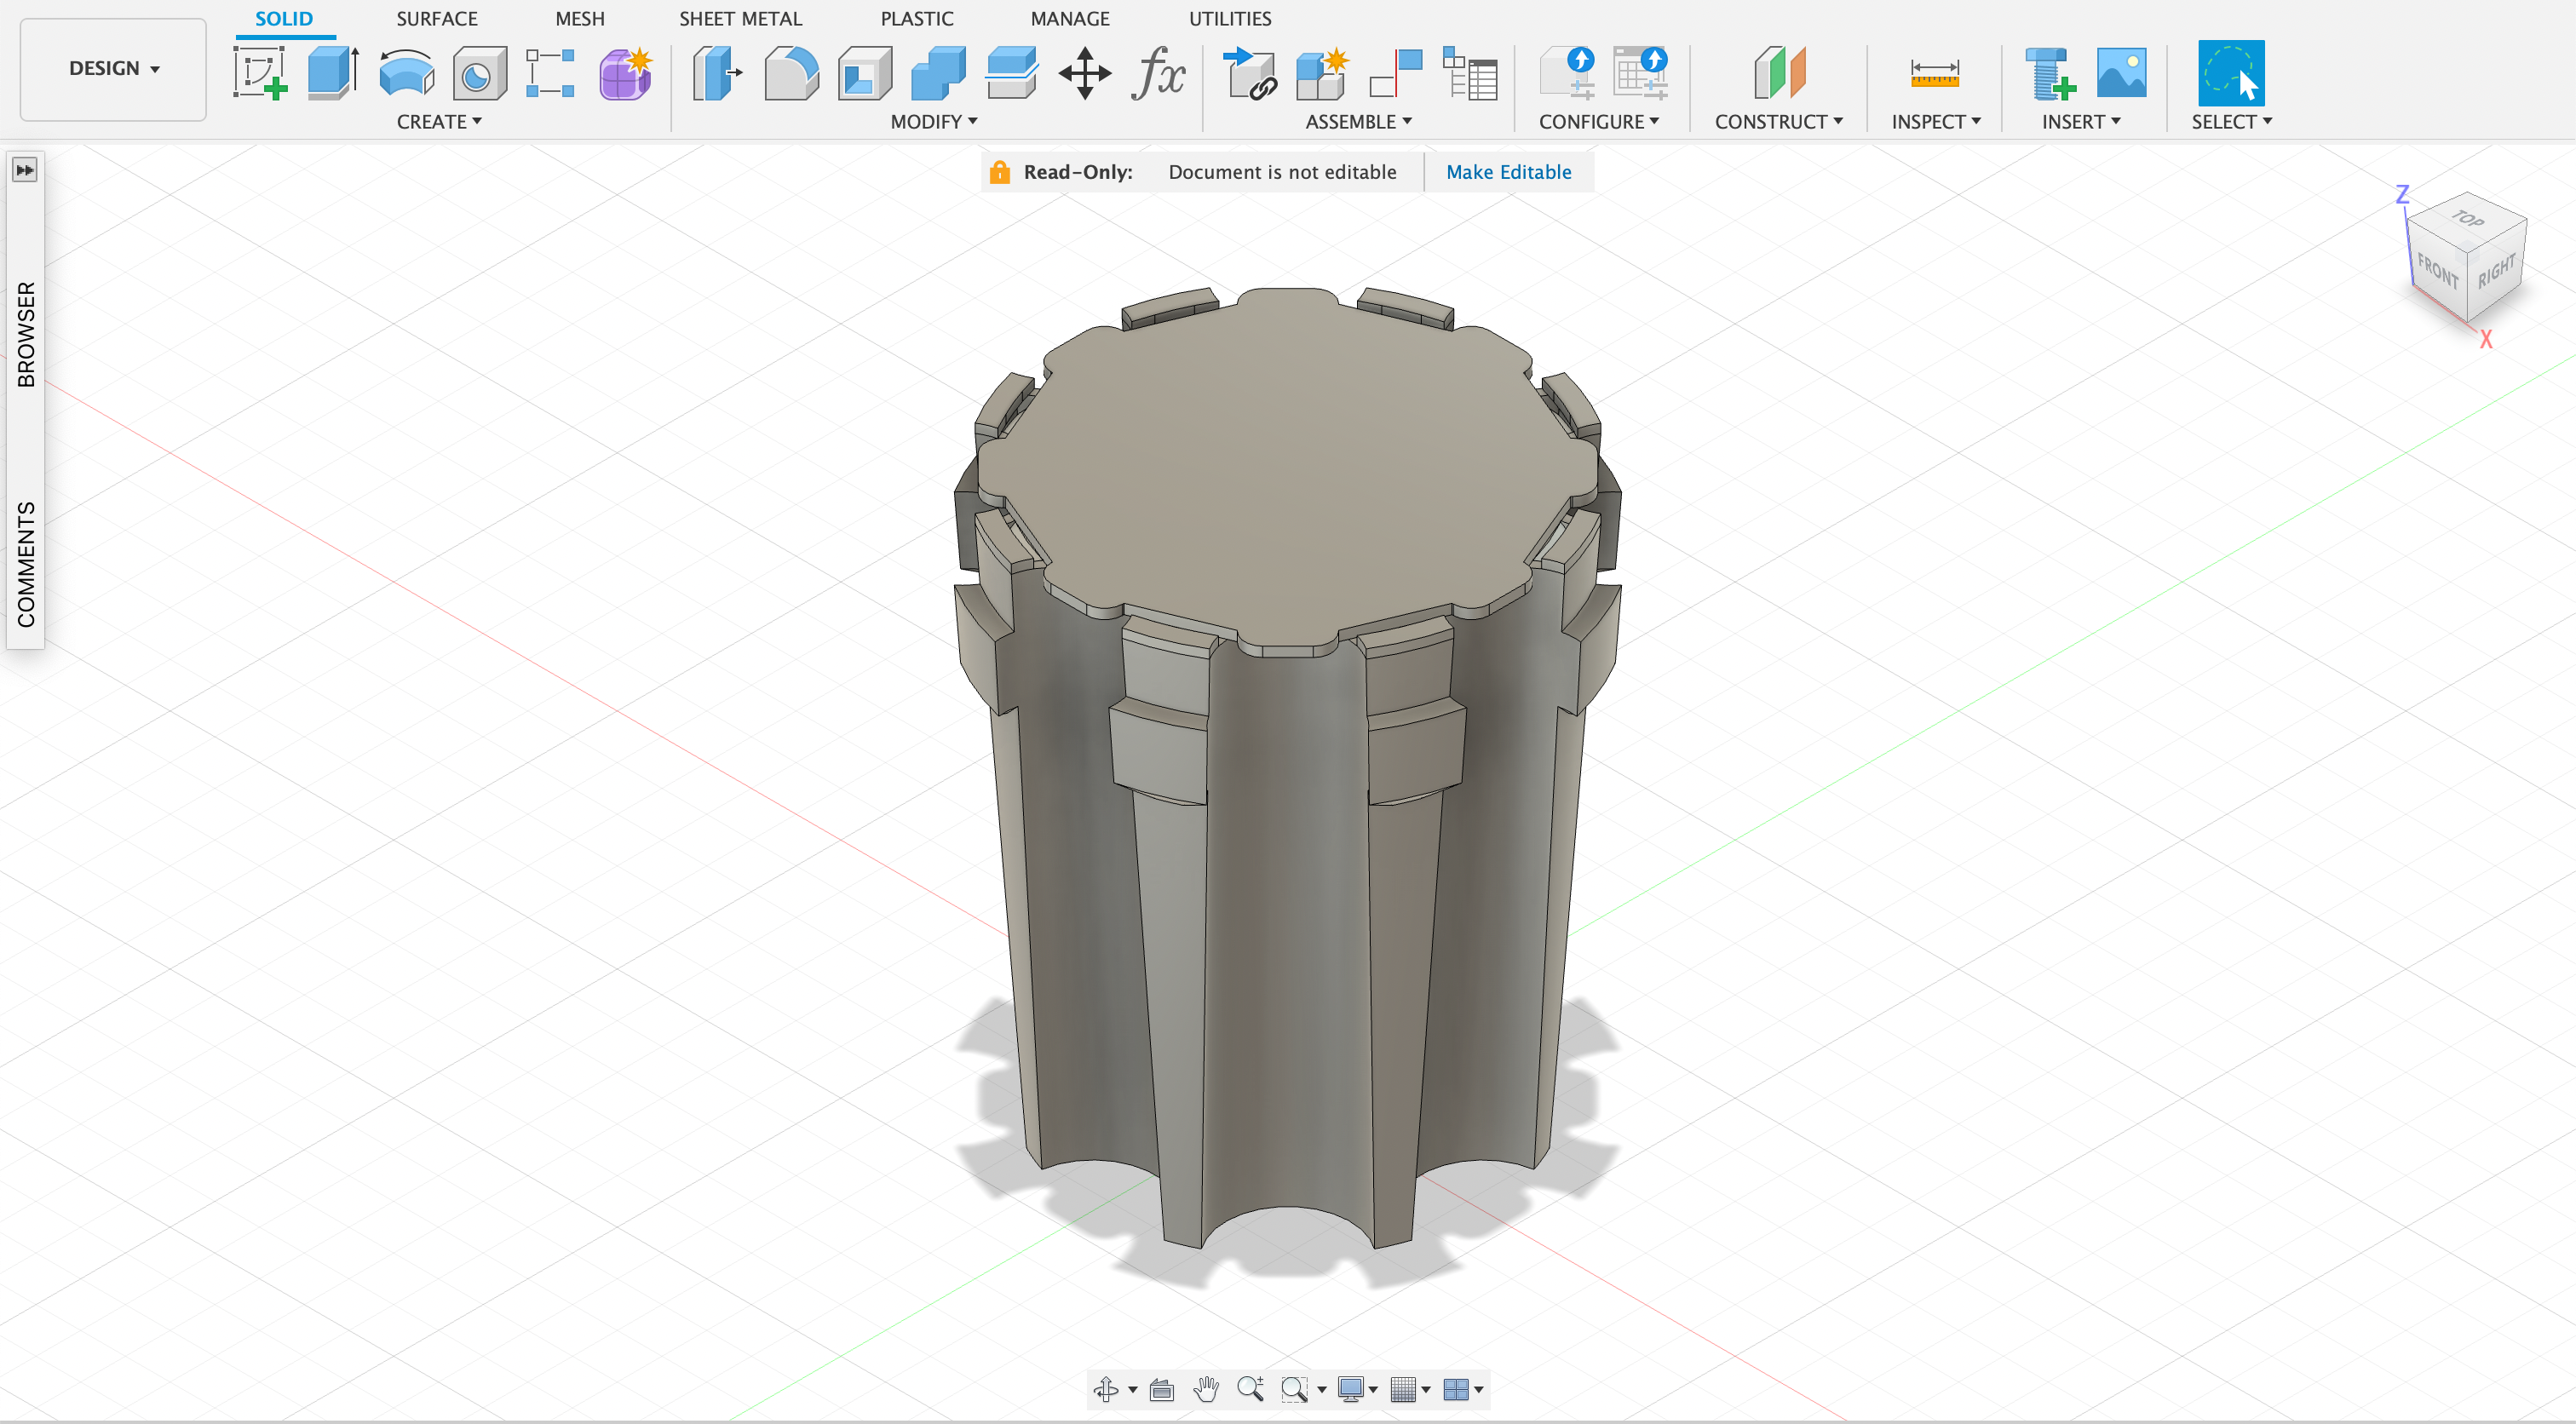Switch to the SHEET METAL tab
This screenshot has height=1424, width=2576.
[740, 18]
